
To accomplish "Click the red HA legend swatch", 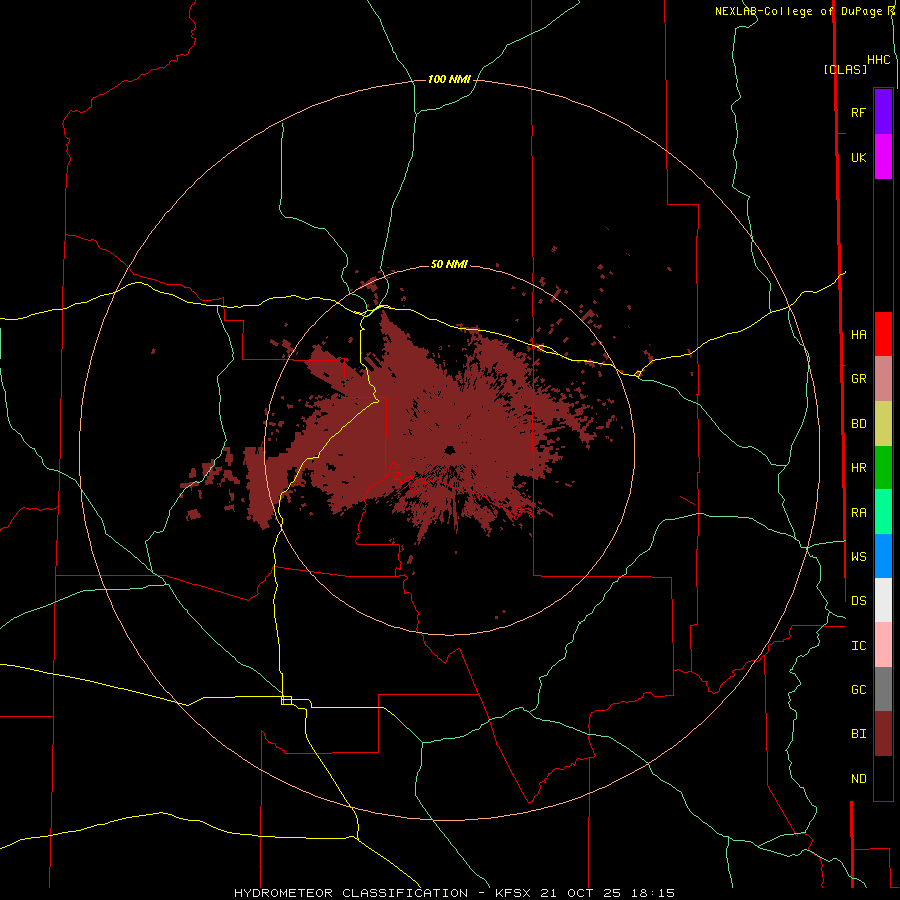I will pyautogui.click(x=883, y=334).
